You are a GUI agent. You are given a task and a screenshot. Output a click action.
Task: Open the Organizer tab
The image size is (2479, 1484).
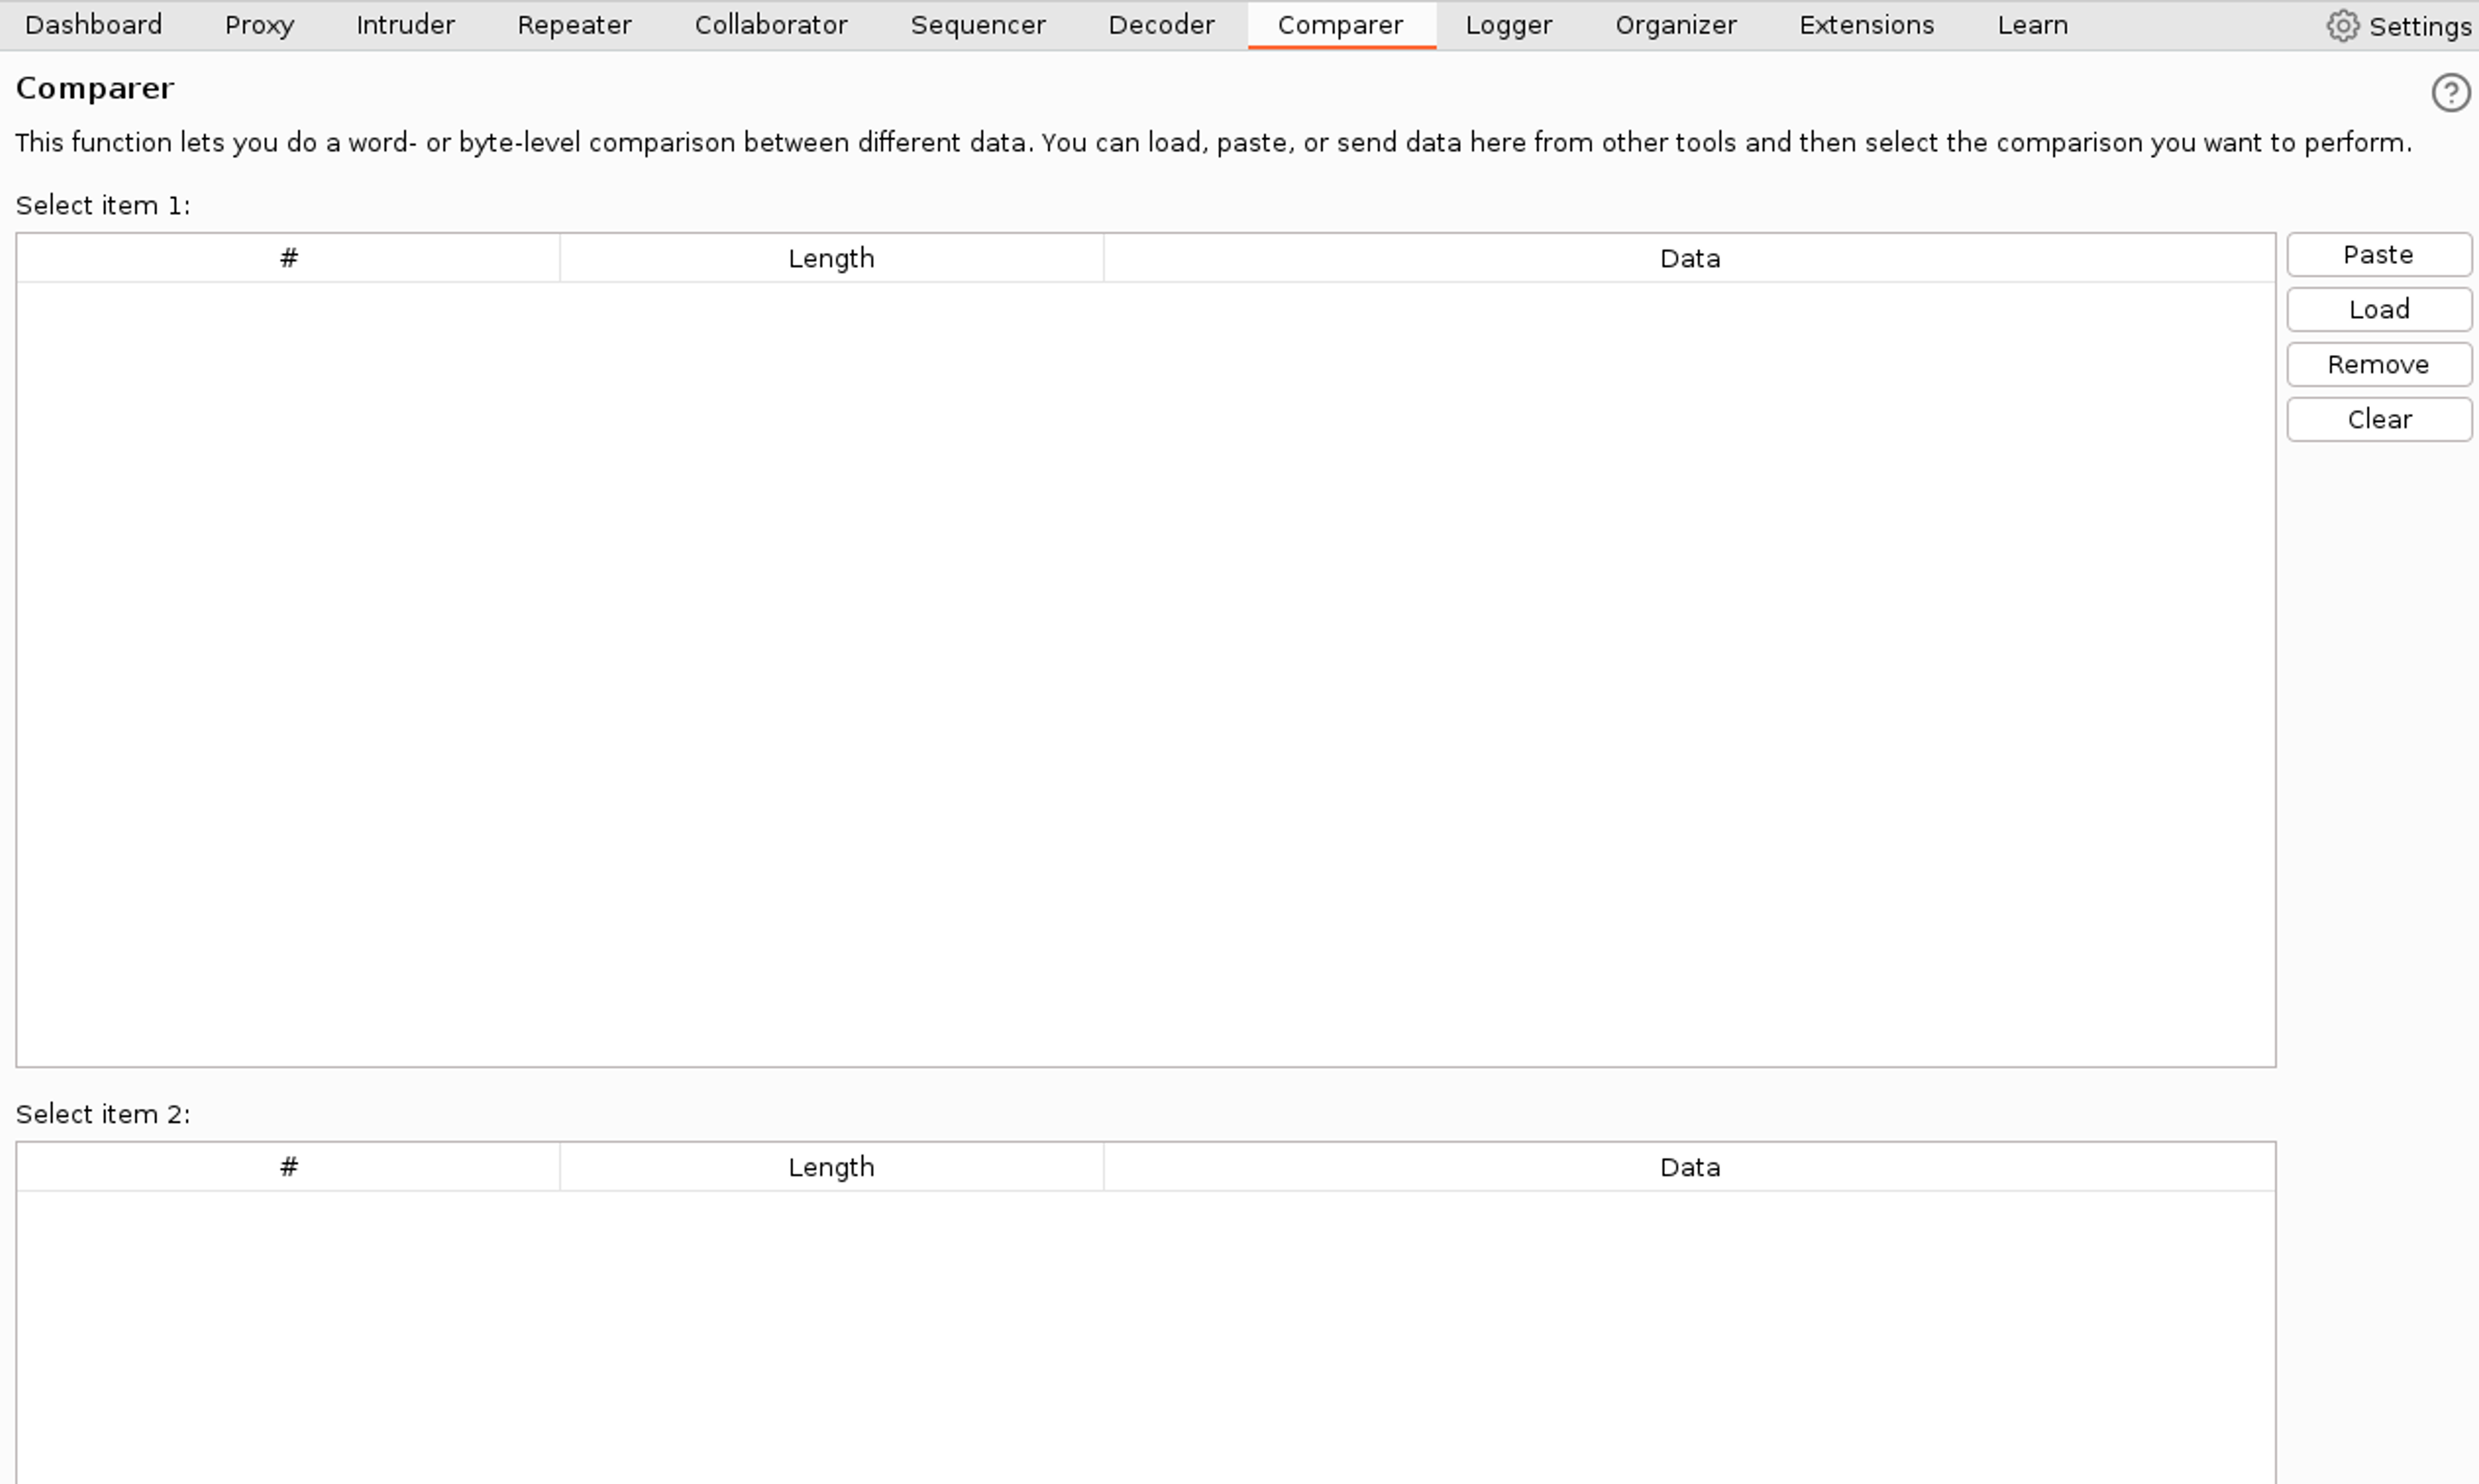1675,25
